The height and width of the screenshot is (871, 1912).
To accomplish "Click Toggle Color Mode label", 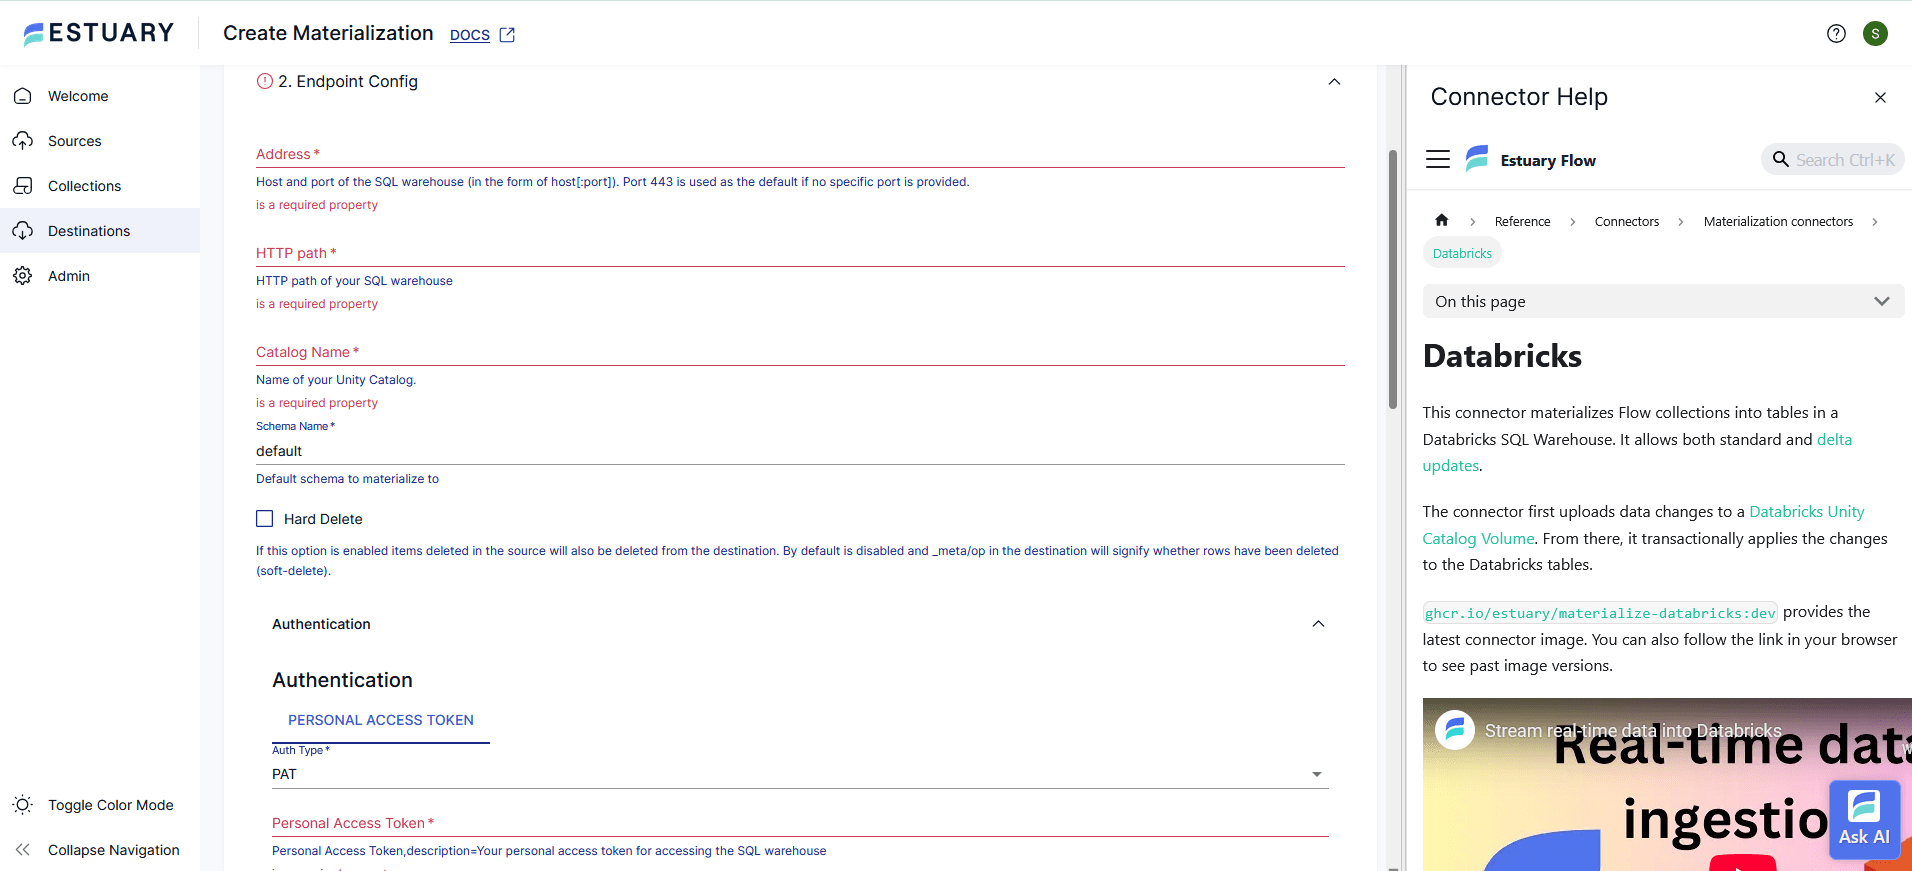I will pos(111,805).
